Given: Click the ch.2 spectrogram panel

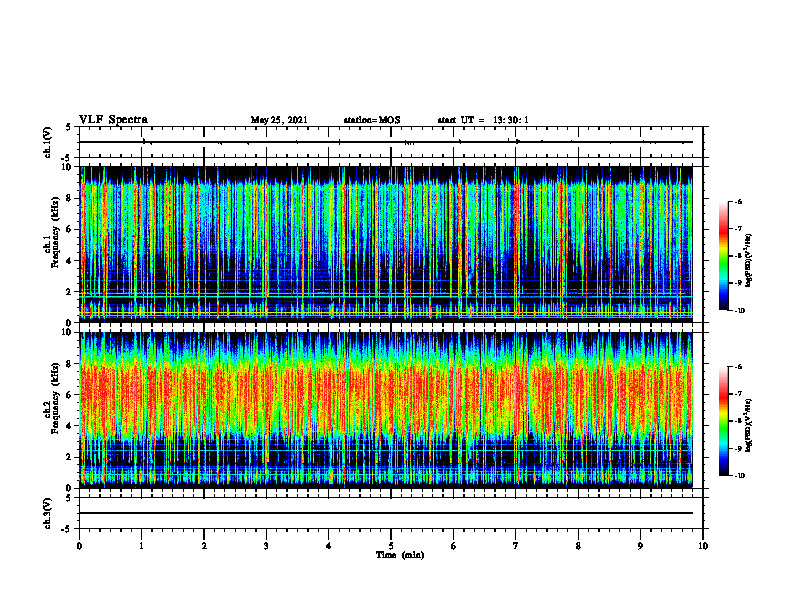Looking at the screenshot, I should pyautogui.click(x=386, y=410).
